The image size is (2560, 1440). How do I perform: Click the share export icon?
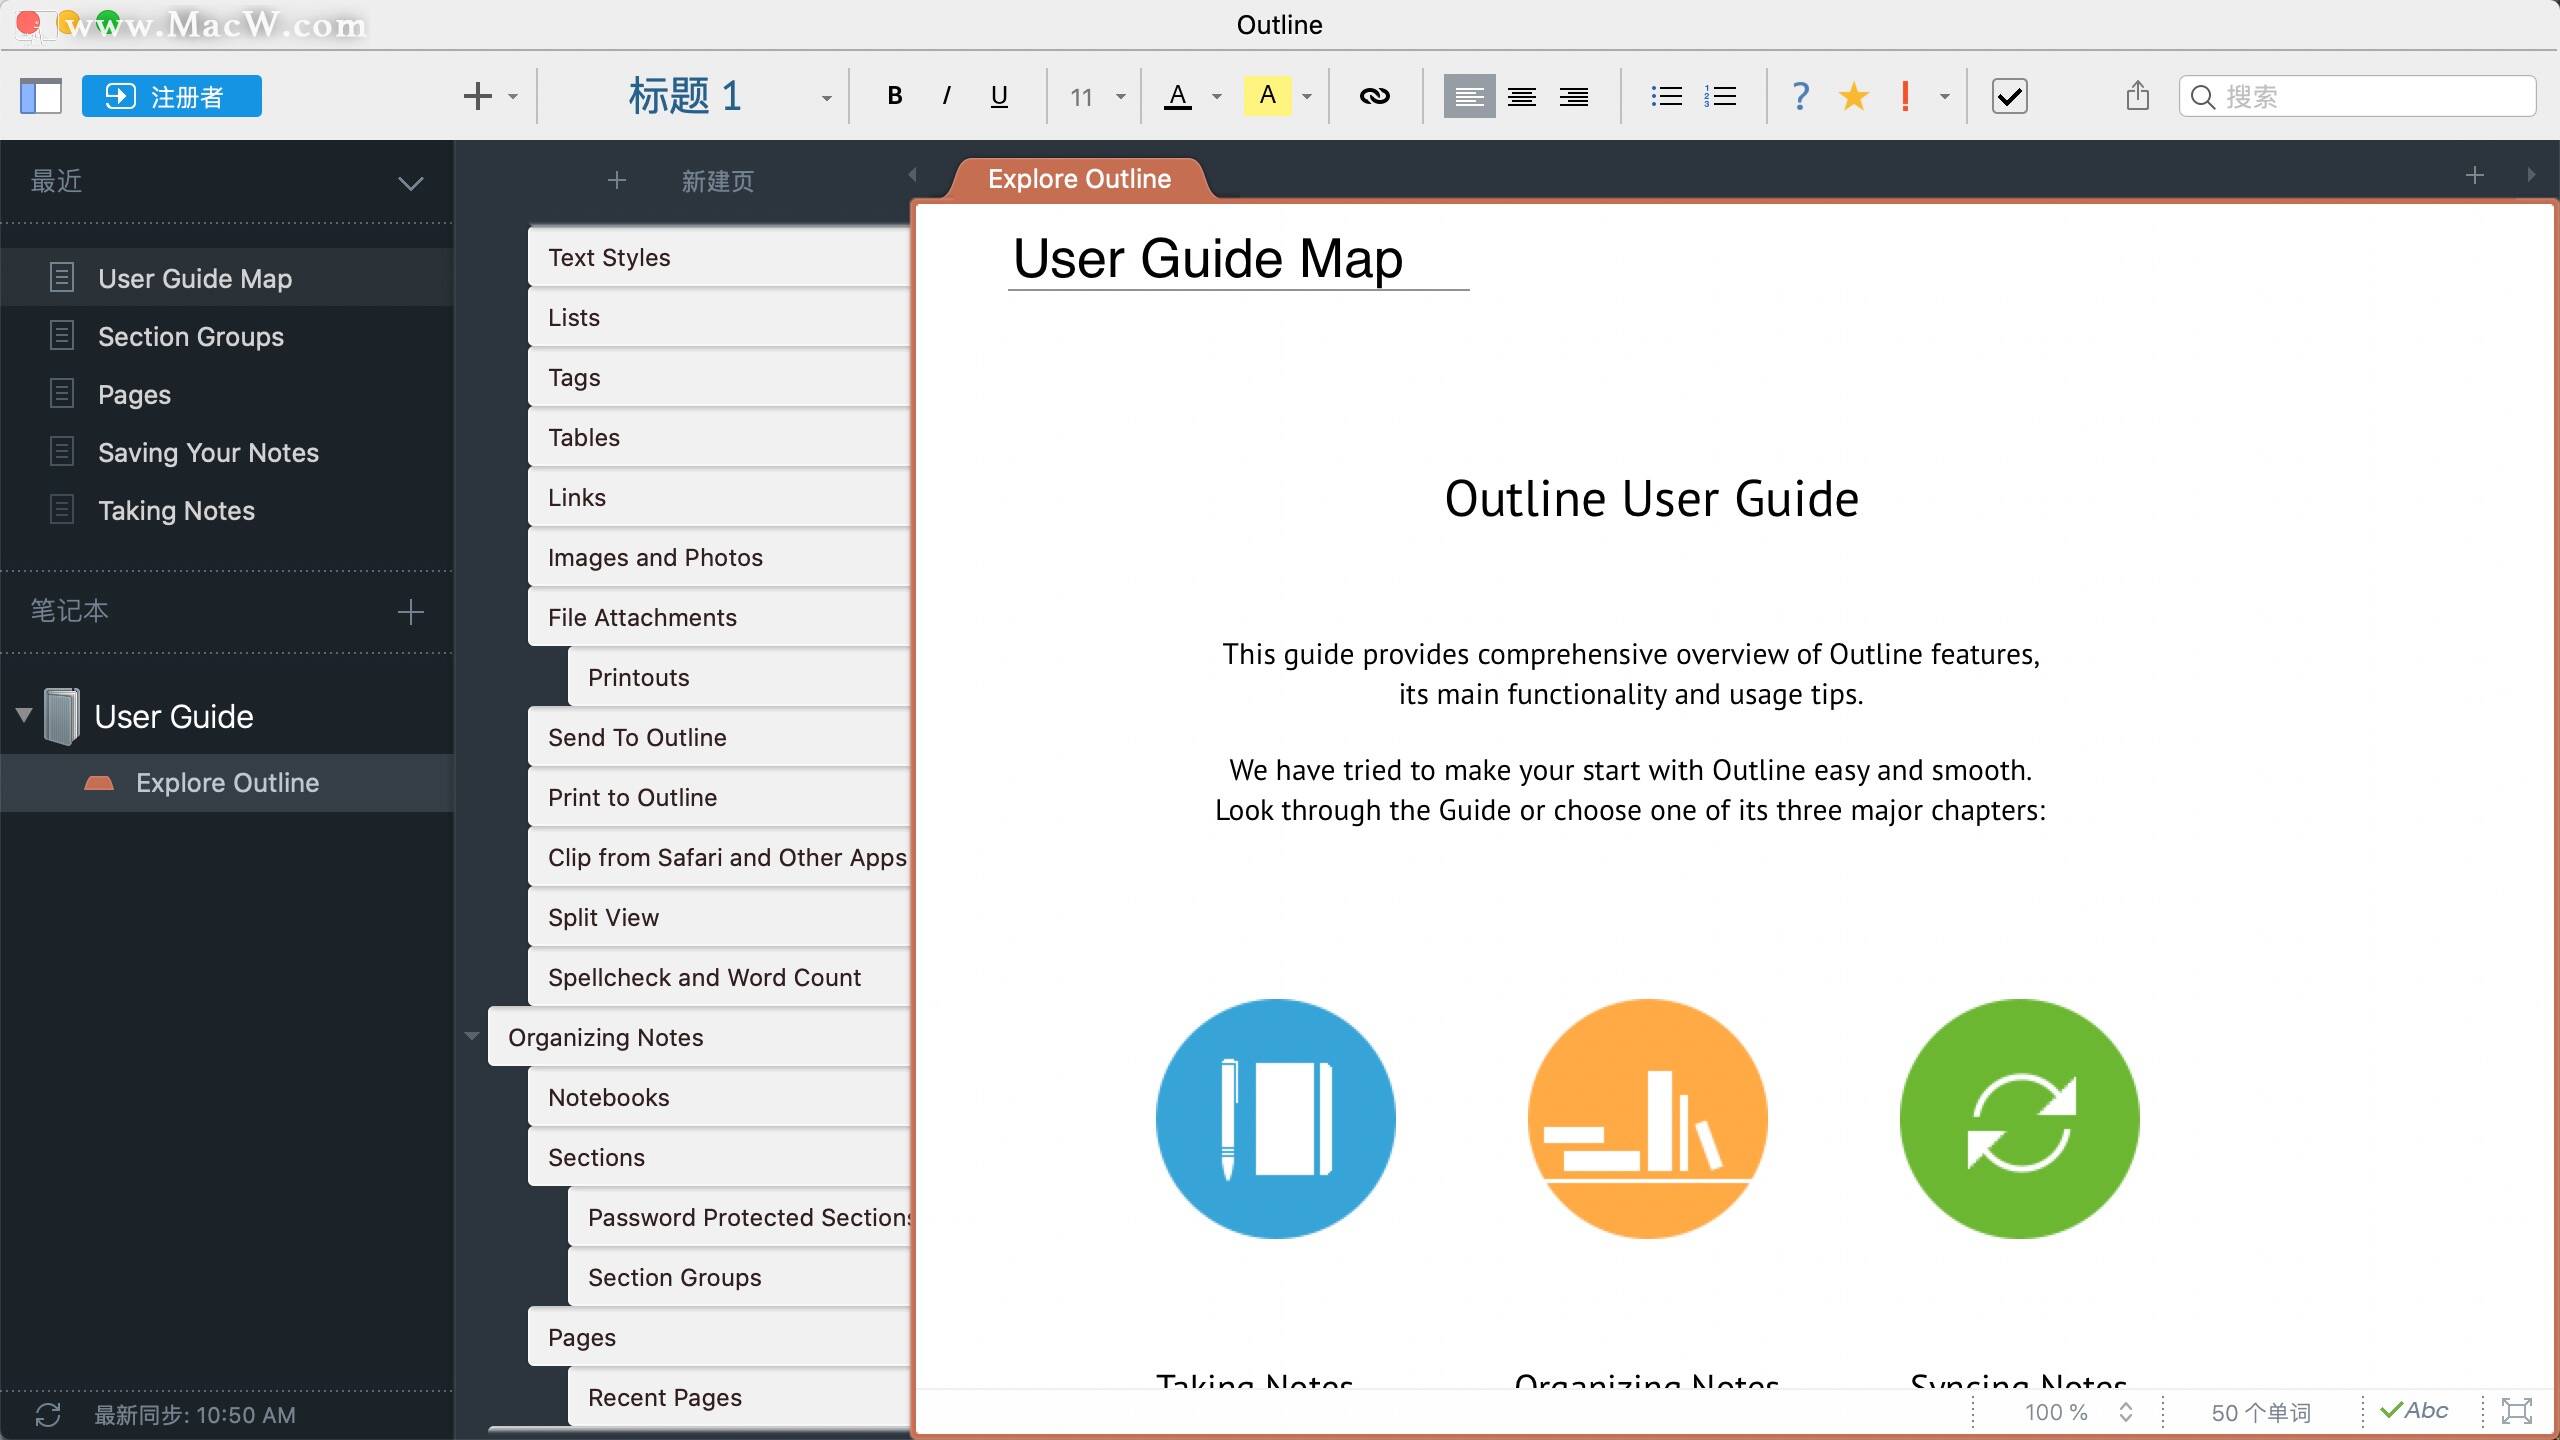[x=2138, y=95]
